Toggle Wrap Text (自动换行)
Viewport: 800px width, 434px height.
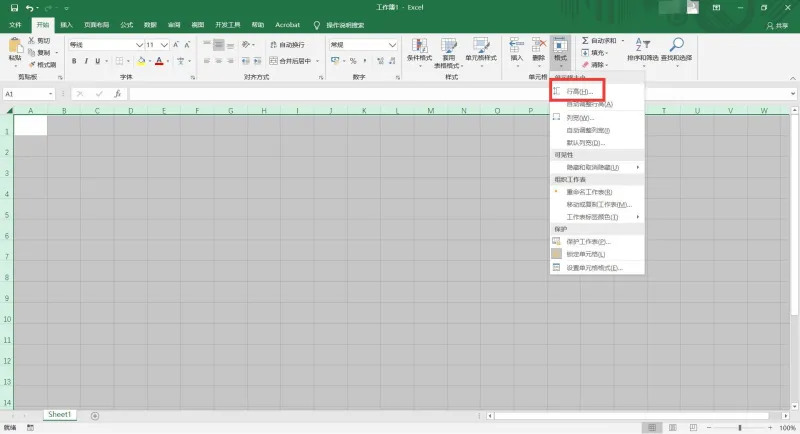(287, 45)
